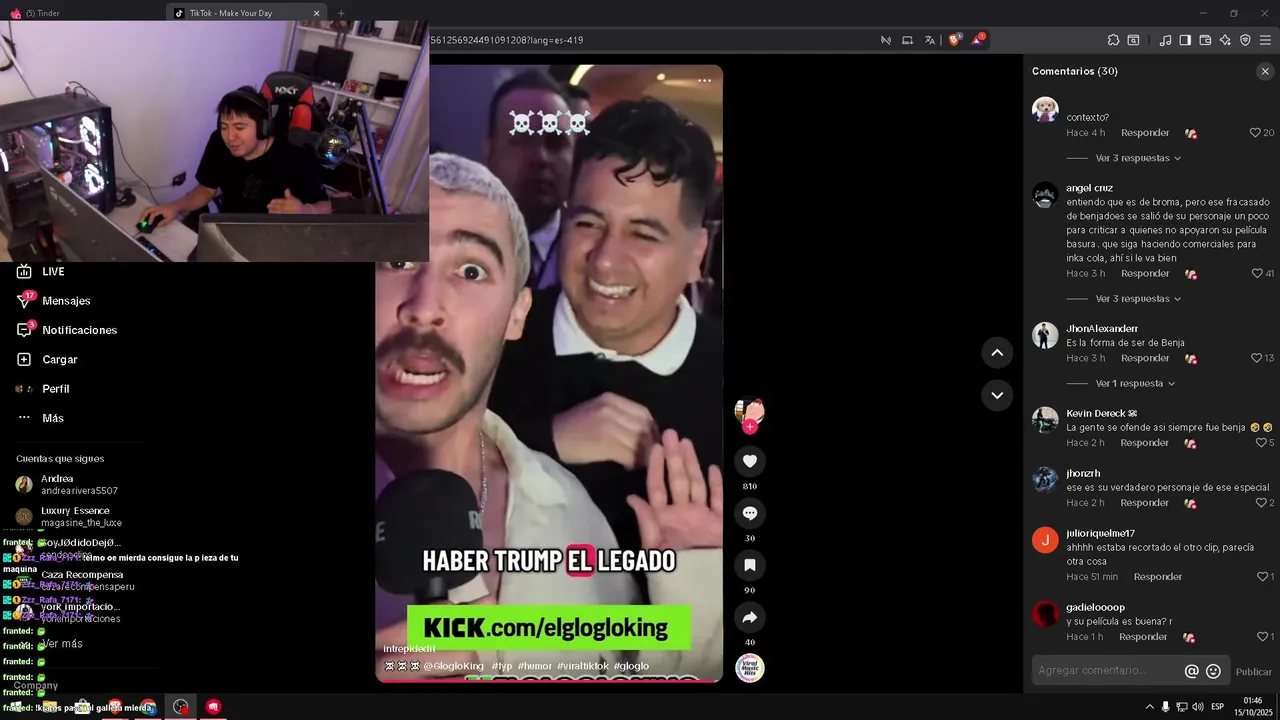Like Kevin Dereck's comment
The image size is (1280, 720).
[1260, 442]
